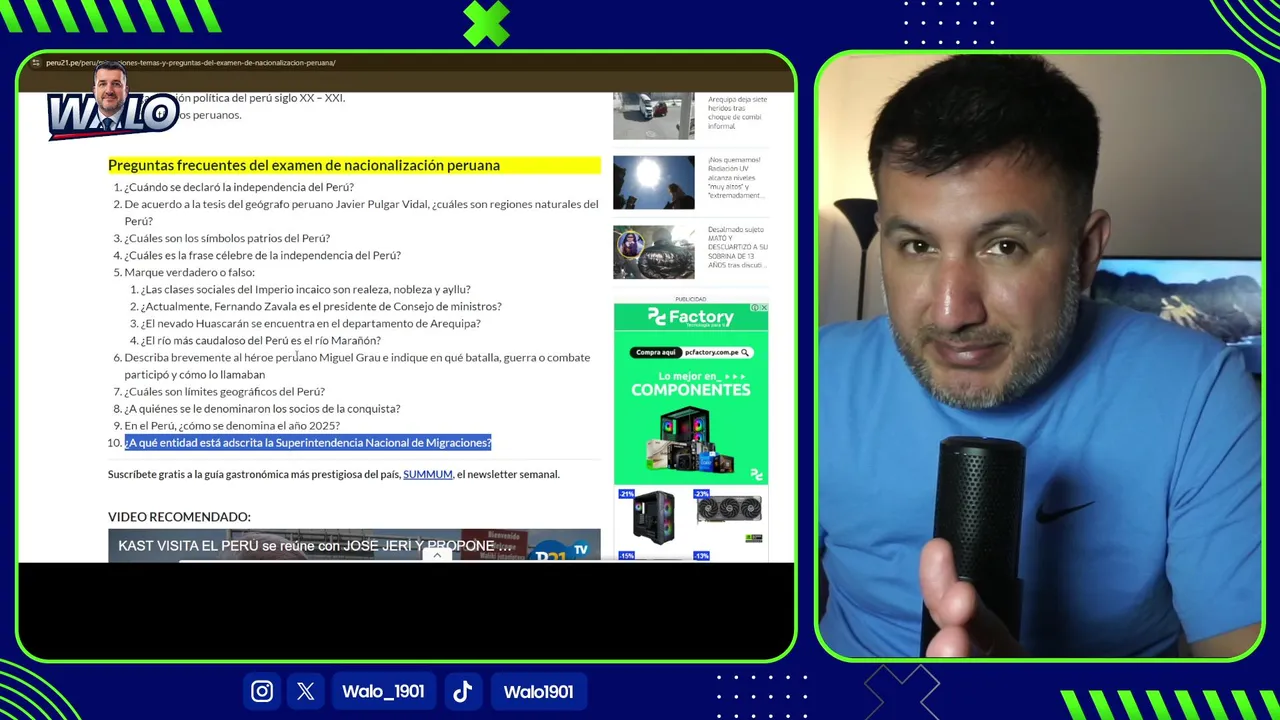The image size is (1280, 720).
Task: Click question 7 about 'límites geográficos del Perú'
Action: 224,391
